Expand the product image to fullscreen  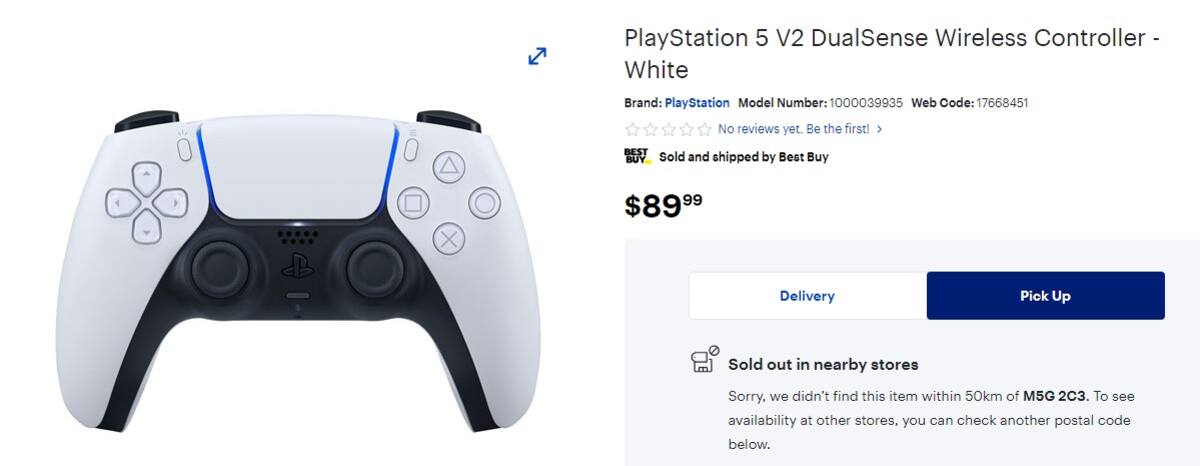[537, 57]
